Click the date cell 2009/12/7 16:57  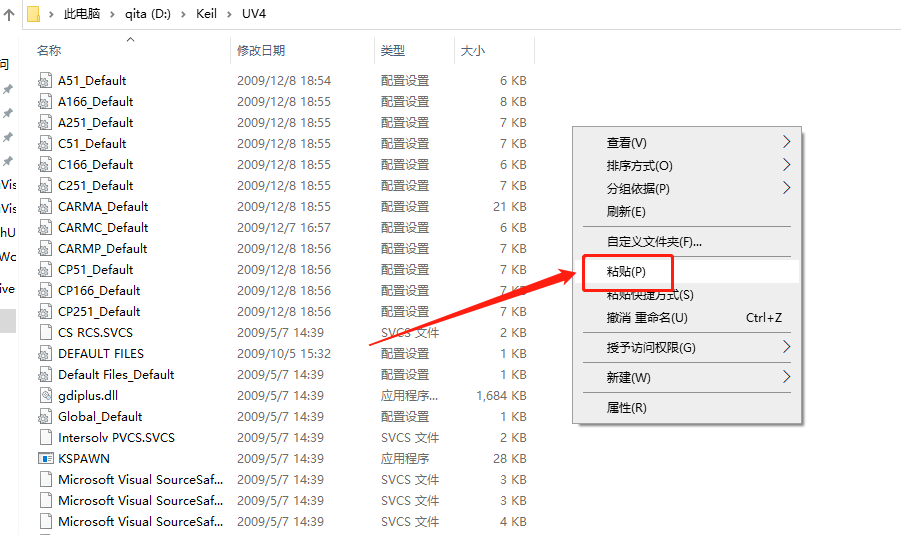click(x=284, y=228)
